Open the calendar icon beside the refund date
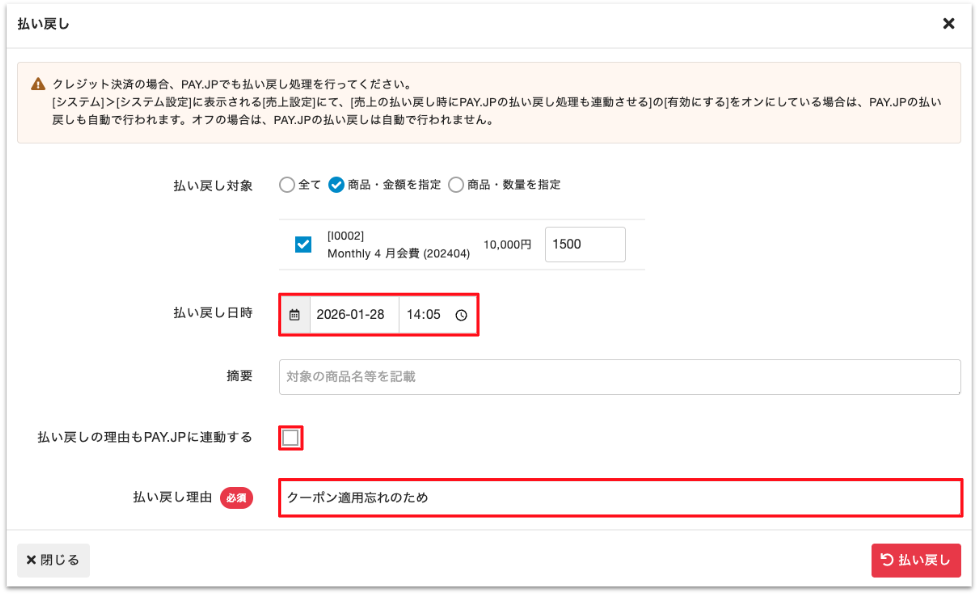The height and width of the screenshot is (594, 979). click(294, 314)
